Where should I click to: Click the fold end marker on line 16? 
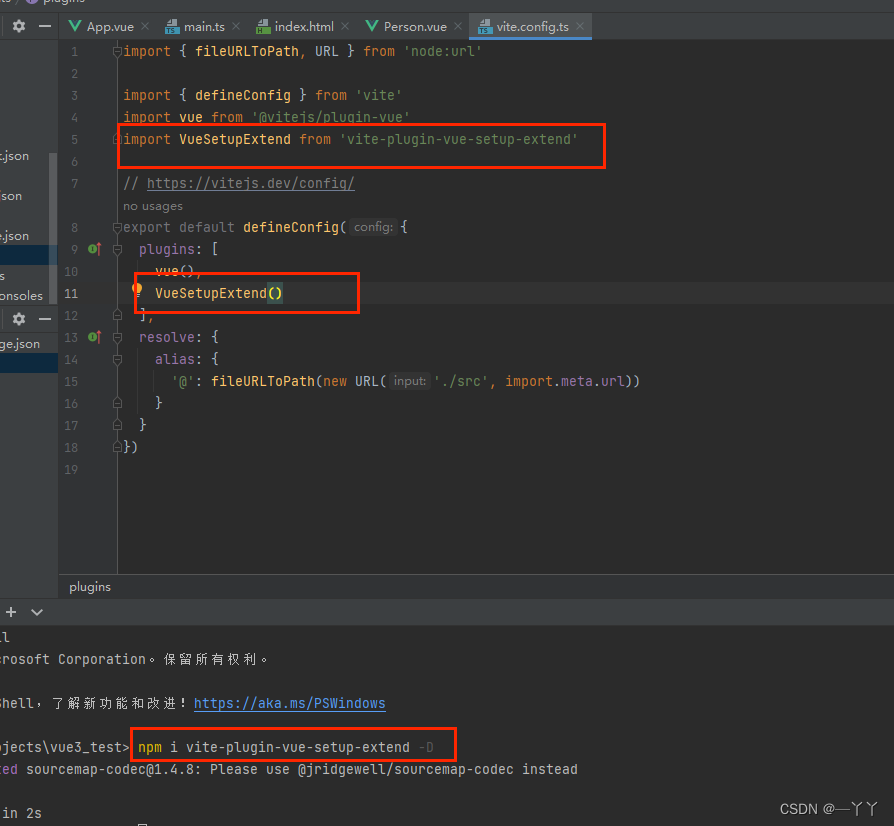point(117,403)
